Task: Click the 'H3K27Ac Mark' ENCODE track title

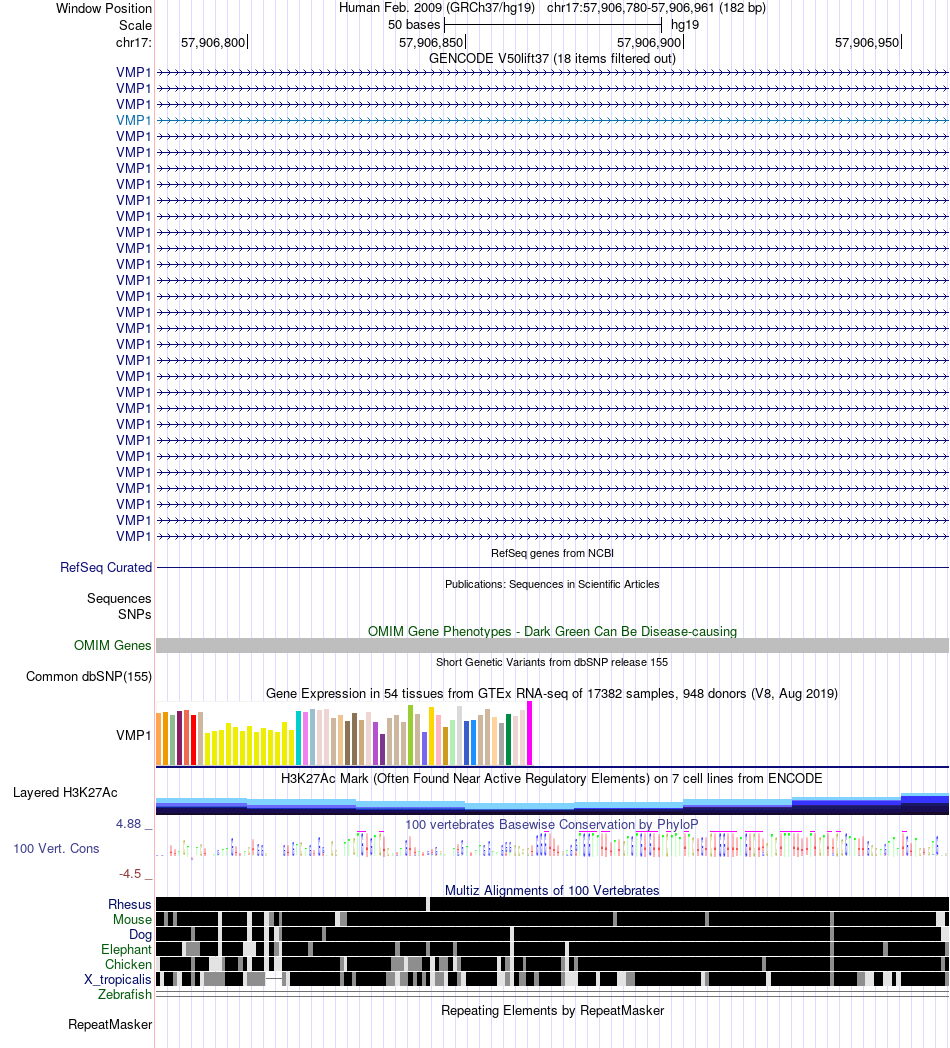Action: click(x=552, y=779)
